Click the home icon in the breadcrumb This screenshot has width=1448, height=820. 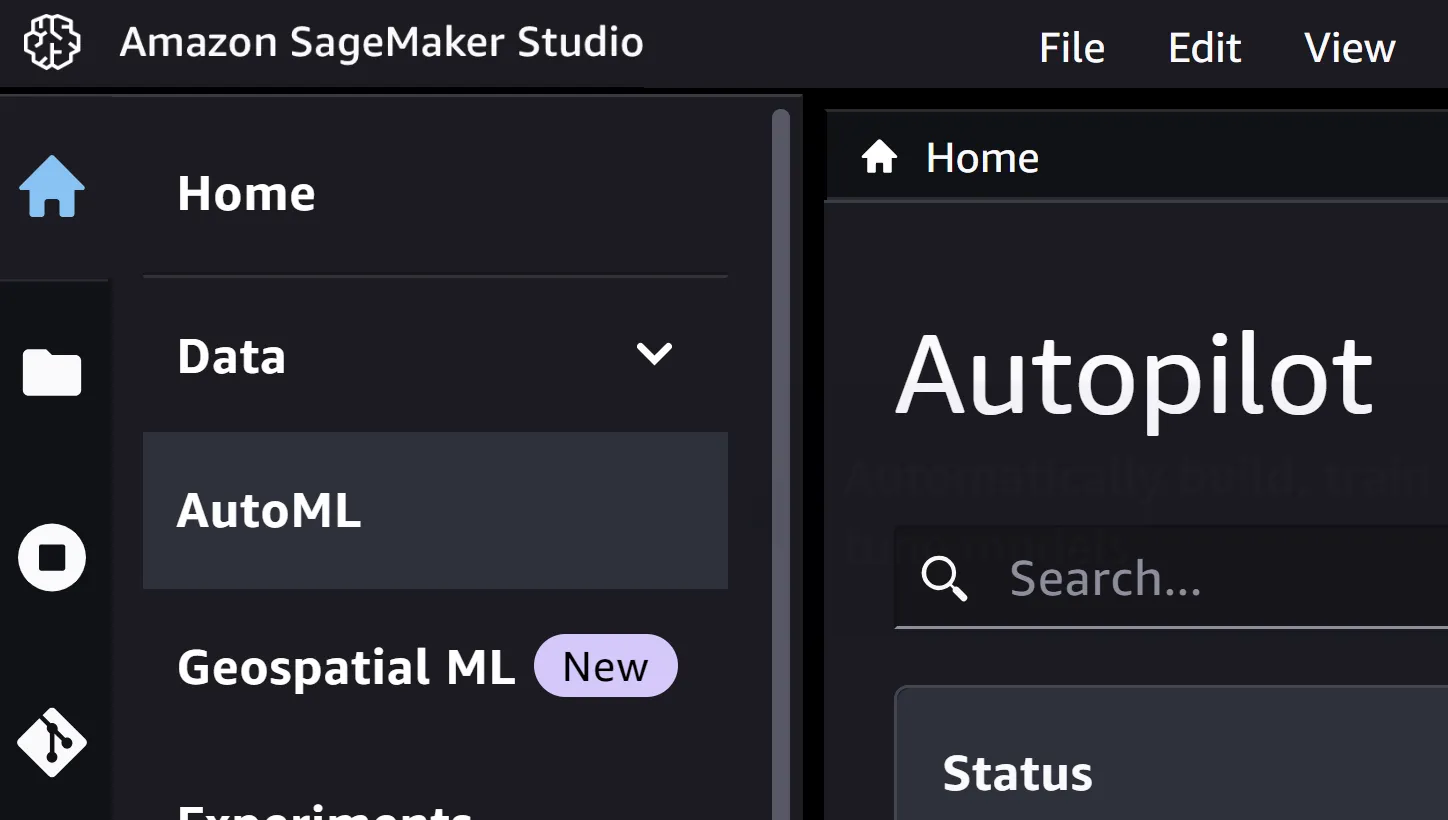coord(879,156)
